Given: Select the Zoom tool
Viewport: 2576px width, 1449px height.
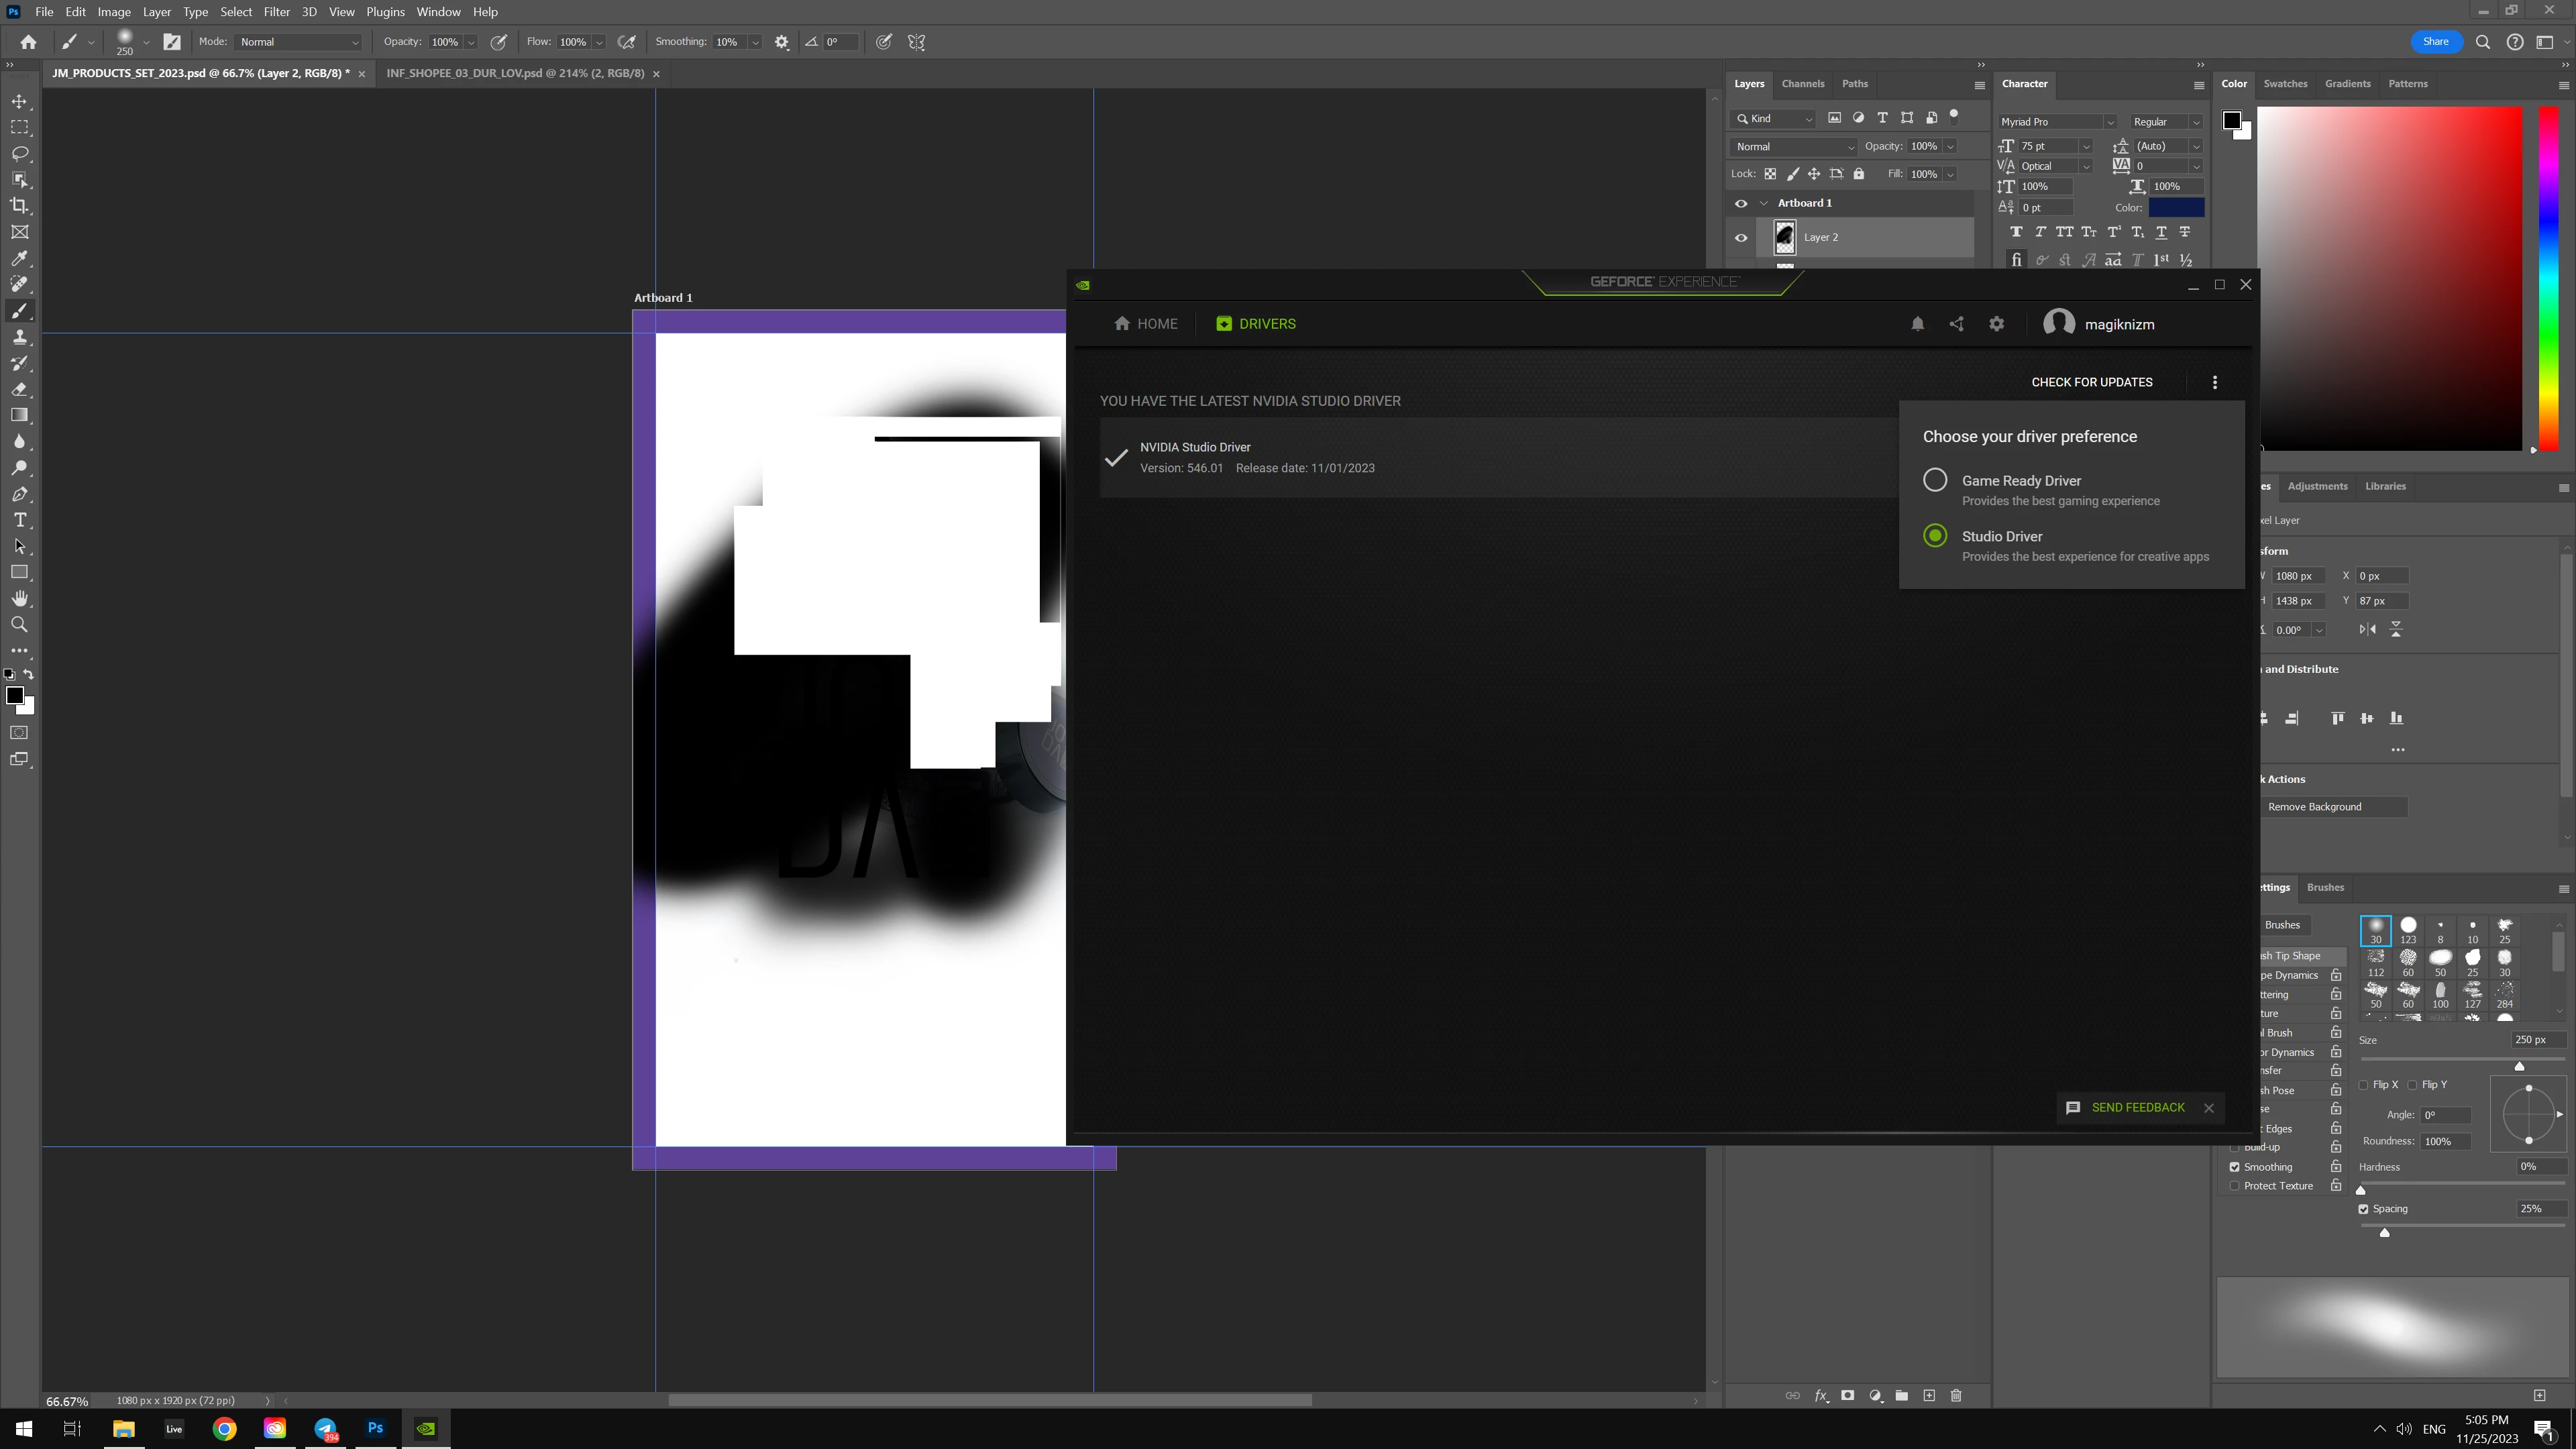Looking at the screenshot, I should tap(19, 624).
